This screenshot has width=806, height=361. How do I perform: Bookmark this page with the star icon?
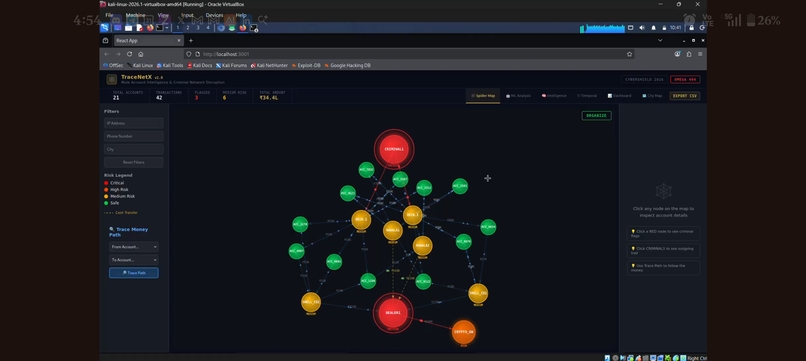629,54
